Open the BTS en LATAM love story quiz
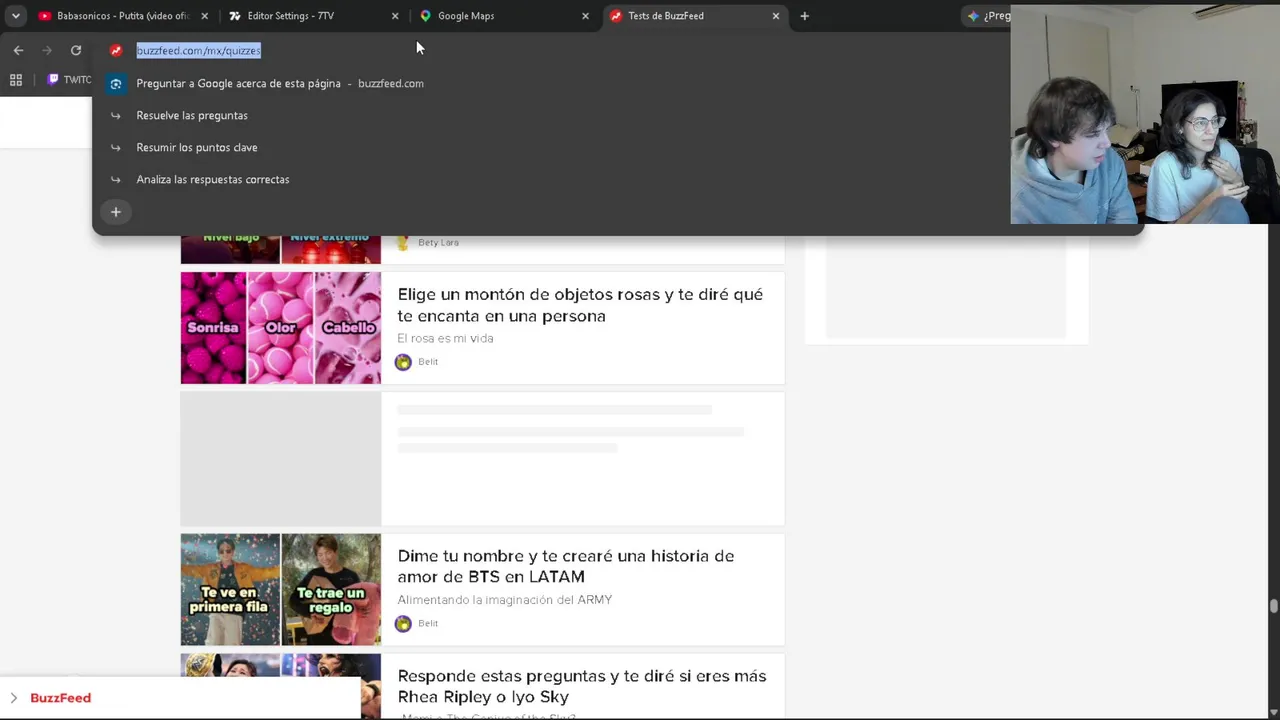The width and height of the screenshot is (1280, 720). click(566, 566)
